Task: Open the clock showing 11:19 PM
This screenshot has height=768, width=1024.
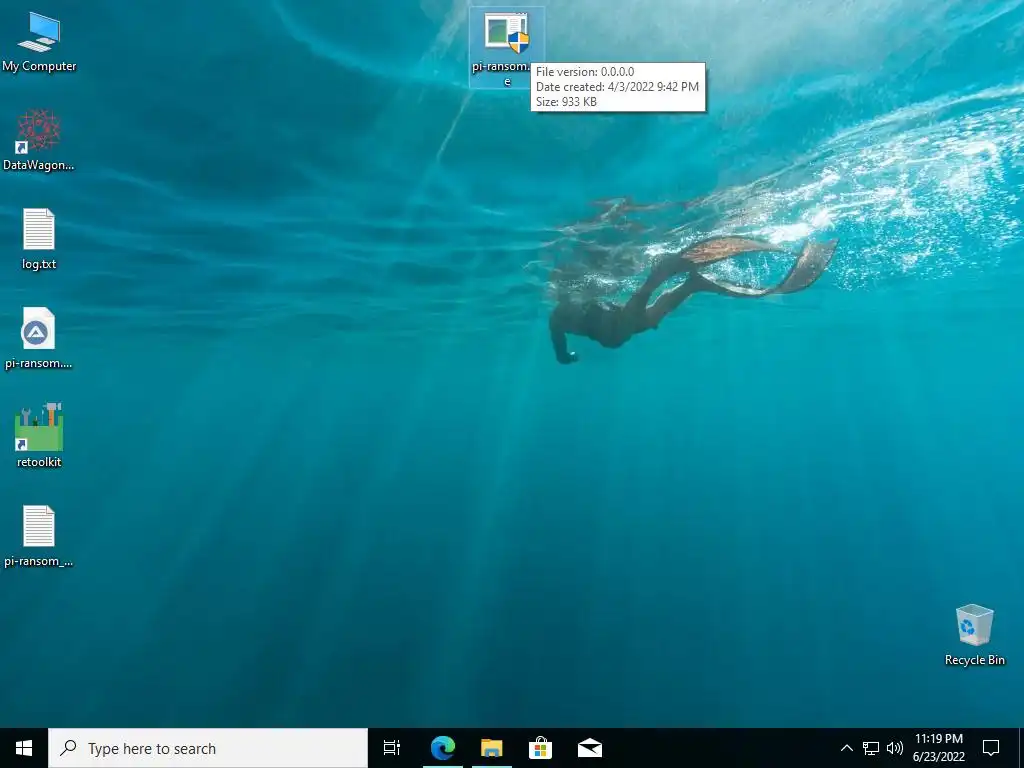Action: (x=938, y=748)
